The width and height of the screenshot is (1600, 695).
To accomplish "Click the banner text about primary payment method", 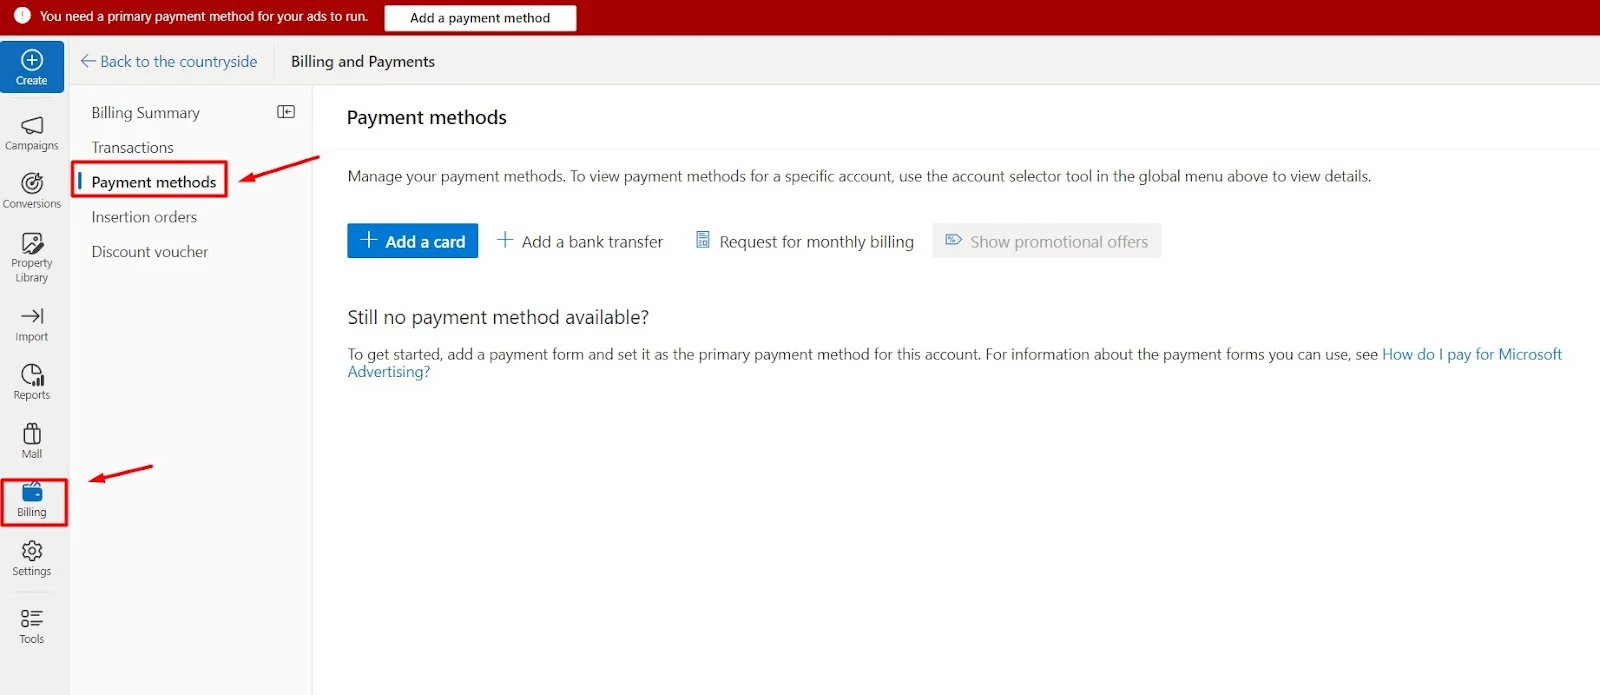I will (204, 17).
